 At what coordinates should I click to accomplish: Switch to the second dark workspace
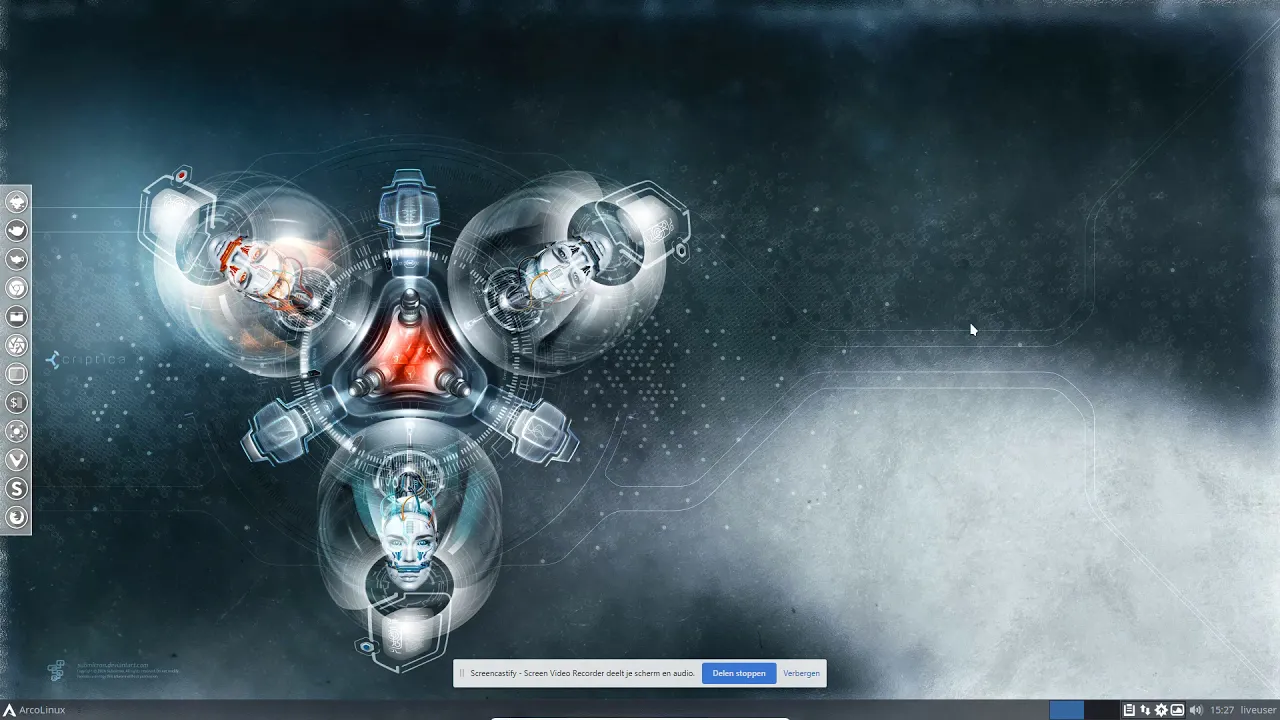(x=1101, y=710)
